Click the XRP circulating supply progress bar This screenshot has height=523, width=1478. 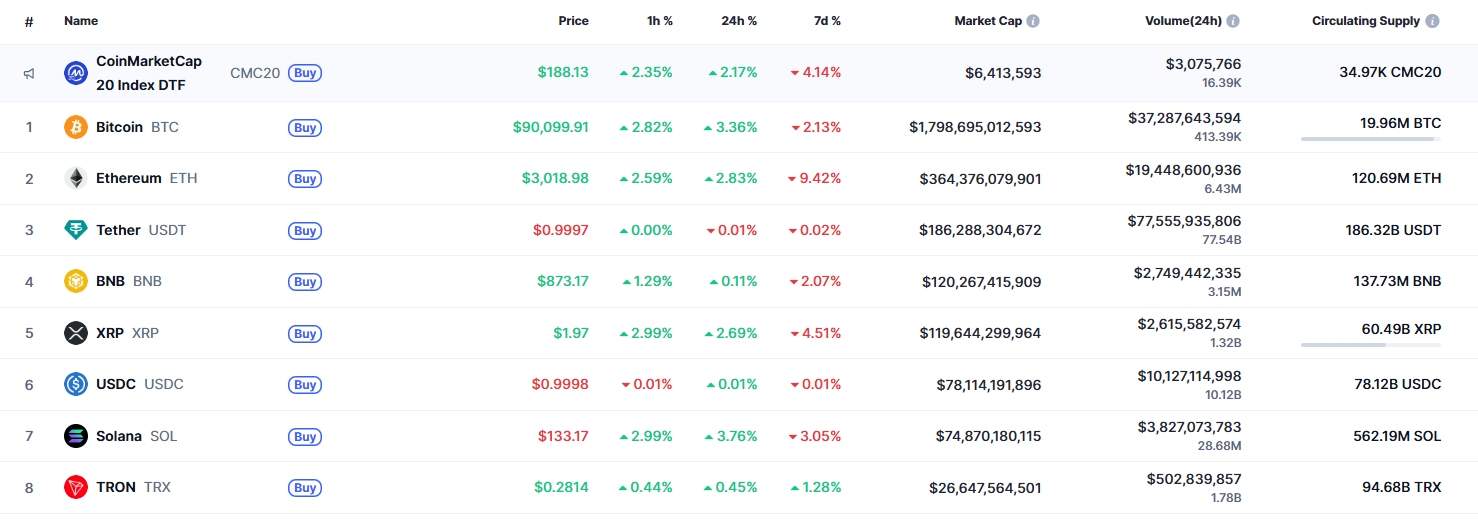(x=1371, y=345)
